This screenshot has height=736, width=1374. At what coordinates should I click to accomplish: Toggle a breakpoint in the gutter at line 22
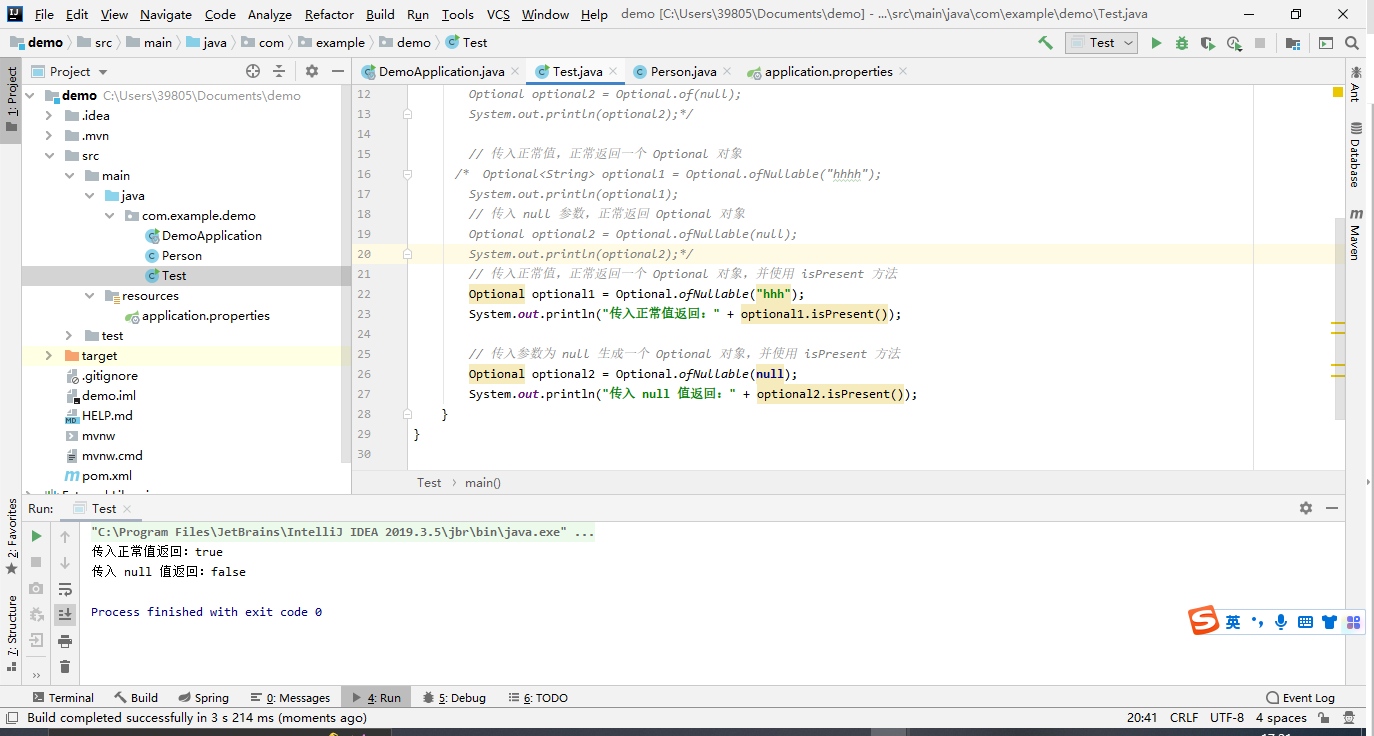tap(394, 293)
